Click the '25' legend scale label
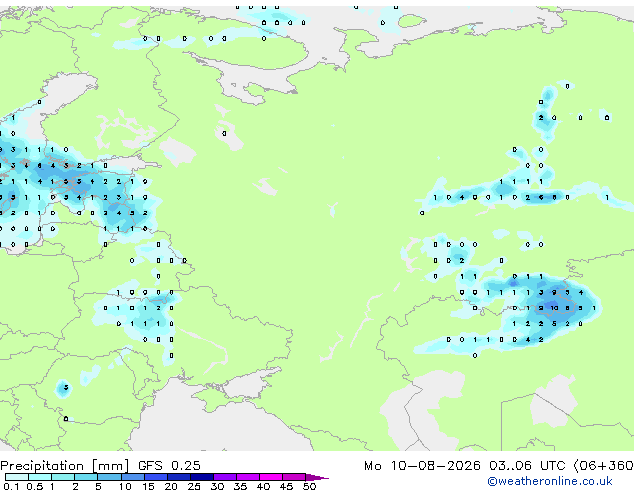This screenshot has height=490, width=634. click(194, 486)
